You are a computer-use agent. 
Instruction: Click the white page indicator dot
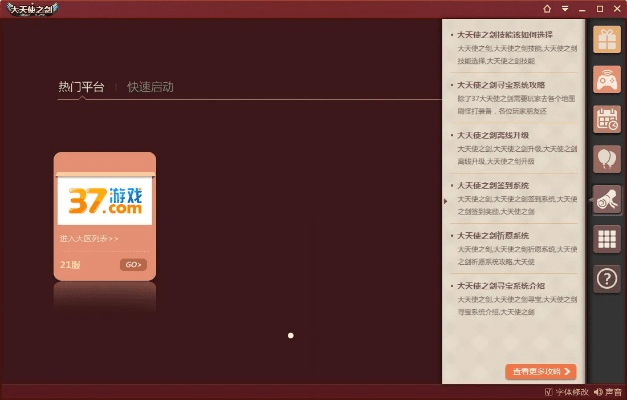pyautogui.click(x=290, y=336)
